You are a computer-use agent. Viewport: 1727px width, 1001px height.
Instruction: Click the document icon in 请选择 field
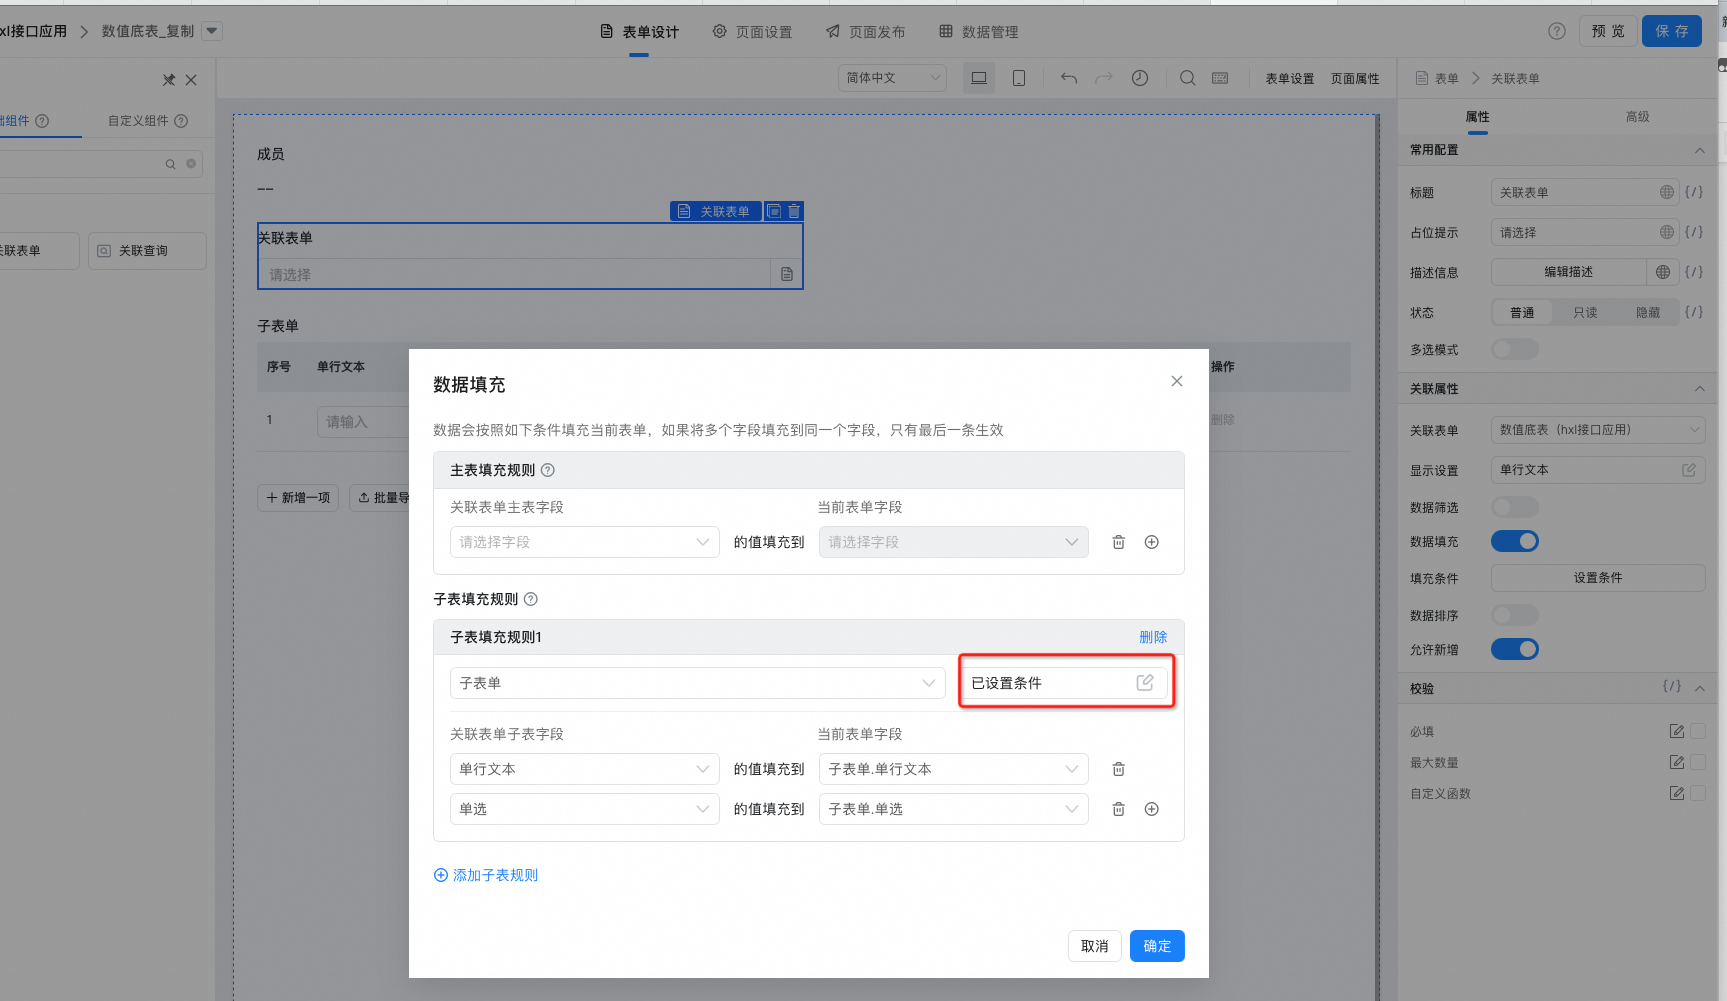pyautogui.click(x=787, y=274)
